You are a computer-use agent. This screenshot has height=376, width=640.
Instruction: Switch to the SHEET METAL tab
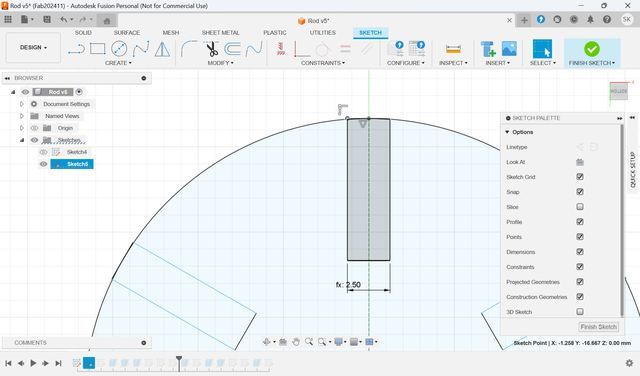(x=220, y=32)
